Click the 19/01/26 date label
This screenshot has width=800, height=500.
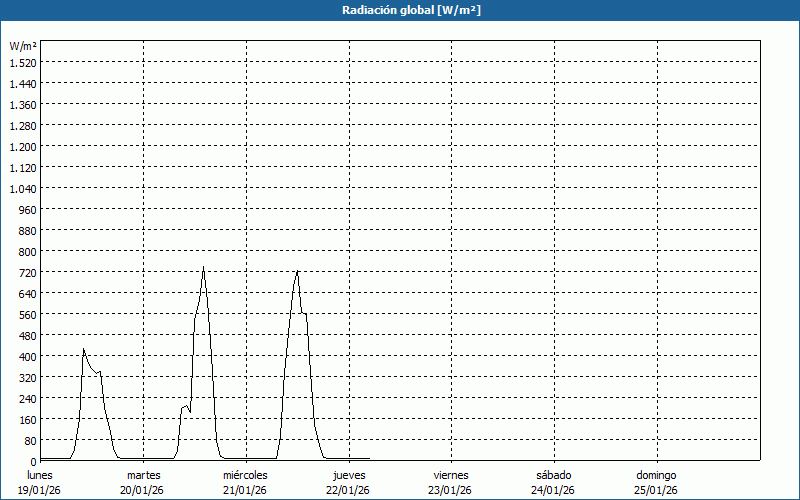(40, 490)
